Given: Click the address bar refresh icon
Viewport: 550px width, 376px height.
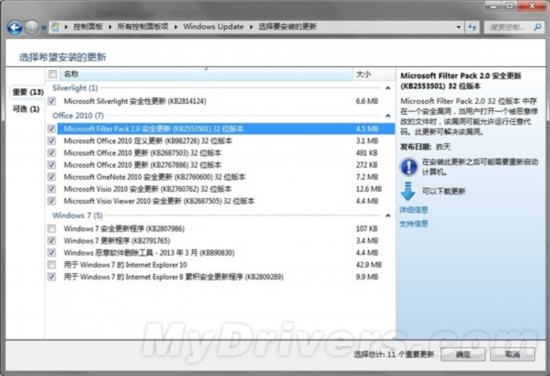Looking at the screenshot, I should [x=472, y=27].
